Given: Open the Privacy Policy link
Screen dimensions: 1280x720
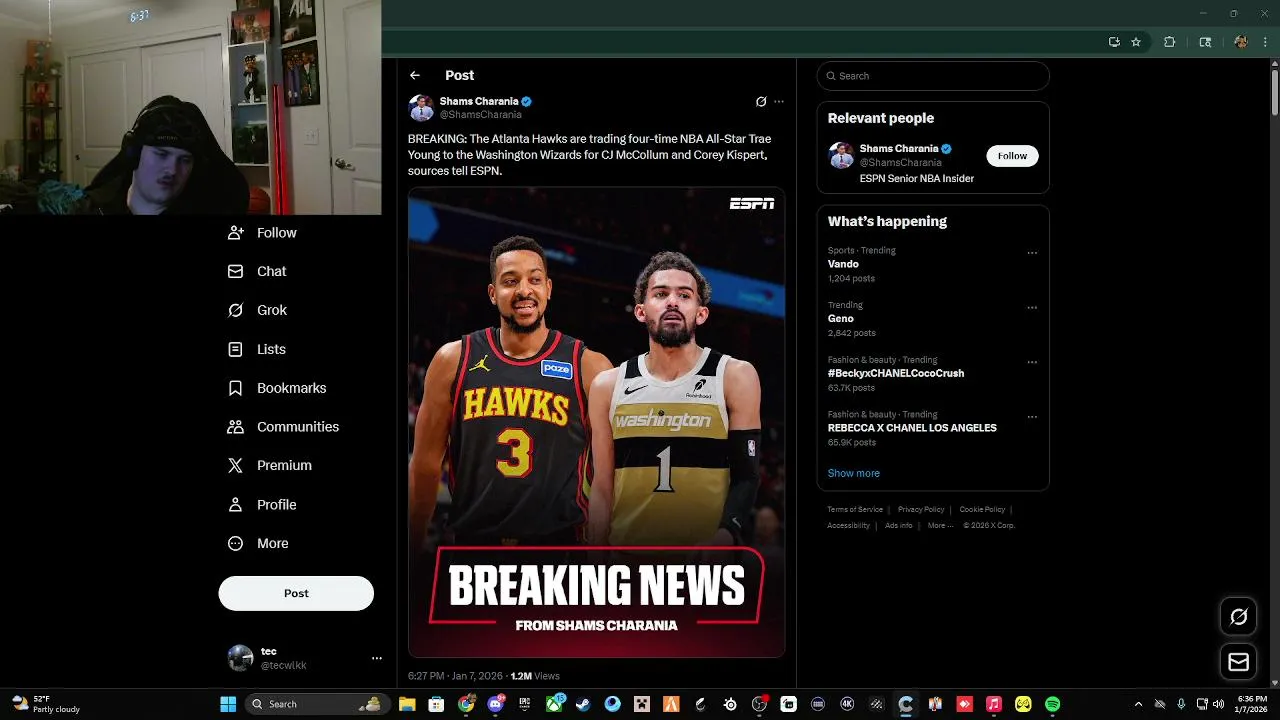Looking at the screenshot, I should coord(921,510).
